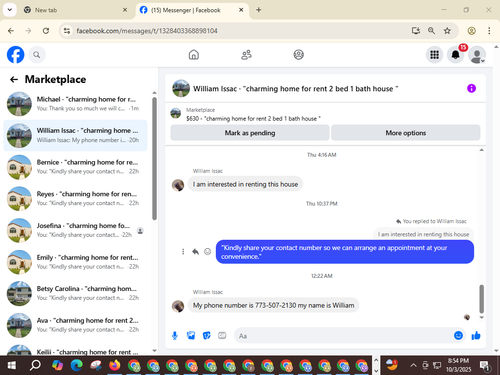Choose a GIF with the GIF icon
This screenshot has width=500, height=375.
(x=222, y=335)
